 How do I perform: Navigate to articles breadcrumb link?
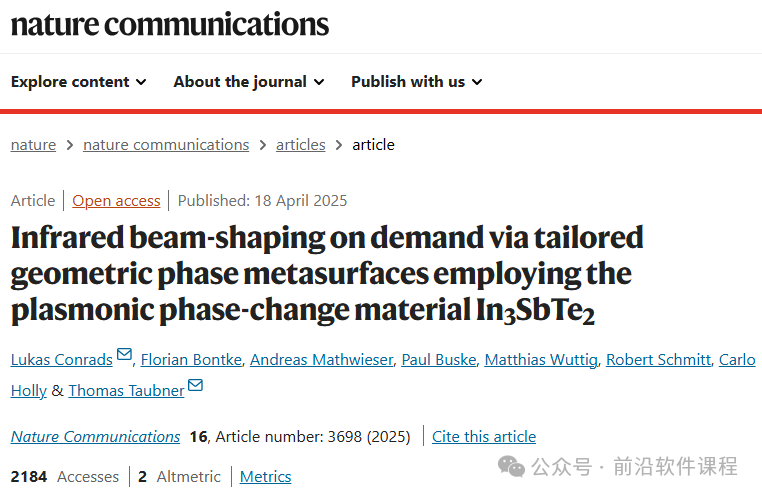pyautogui.click(x=300, y=145)
